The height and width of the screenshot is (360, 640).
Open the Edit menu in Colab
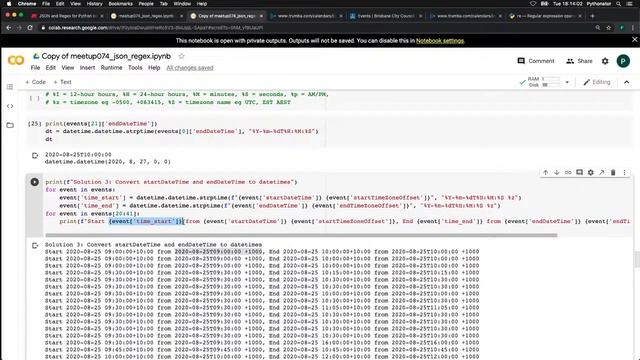click(x=51, y=68)
